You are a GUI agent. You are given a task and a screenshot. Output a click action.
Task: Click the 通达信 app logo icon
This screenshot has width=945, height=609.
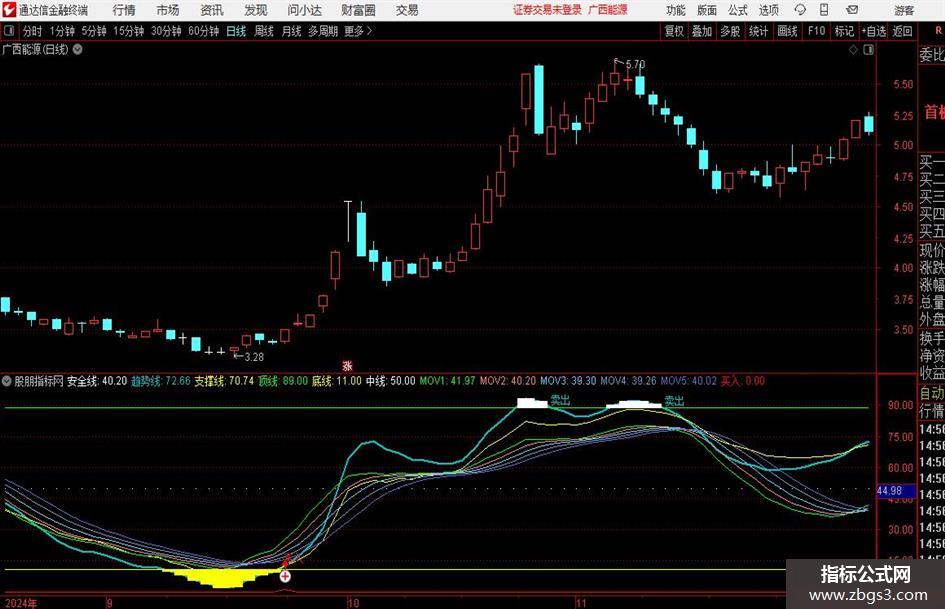coord(9,10)
